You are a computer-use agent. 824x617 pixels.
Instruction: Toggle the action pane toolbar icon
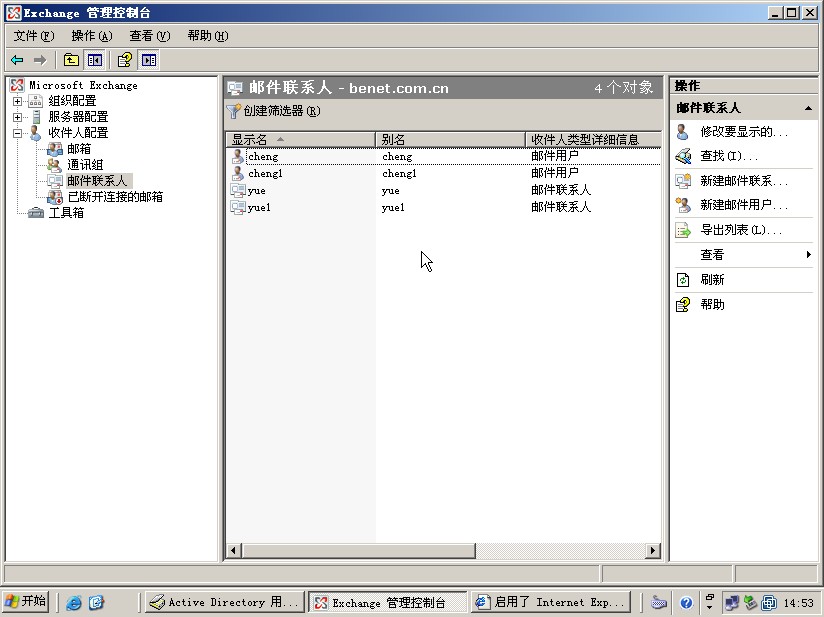[149, 60]
